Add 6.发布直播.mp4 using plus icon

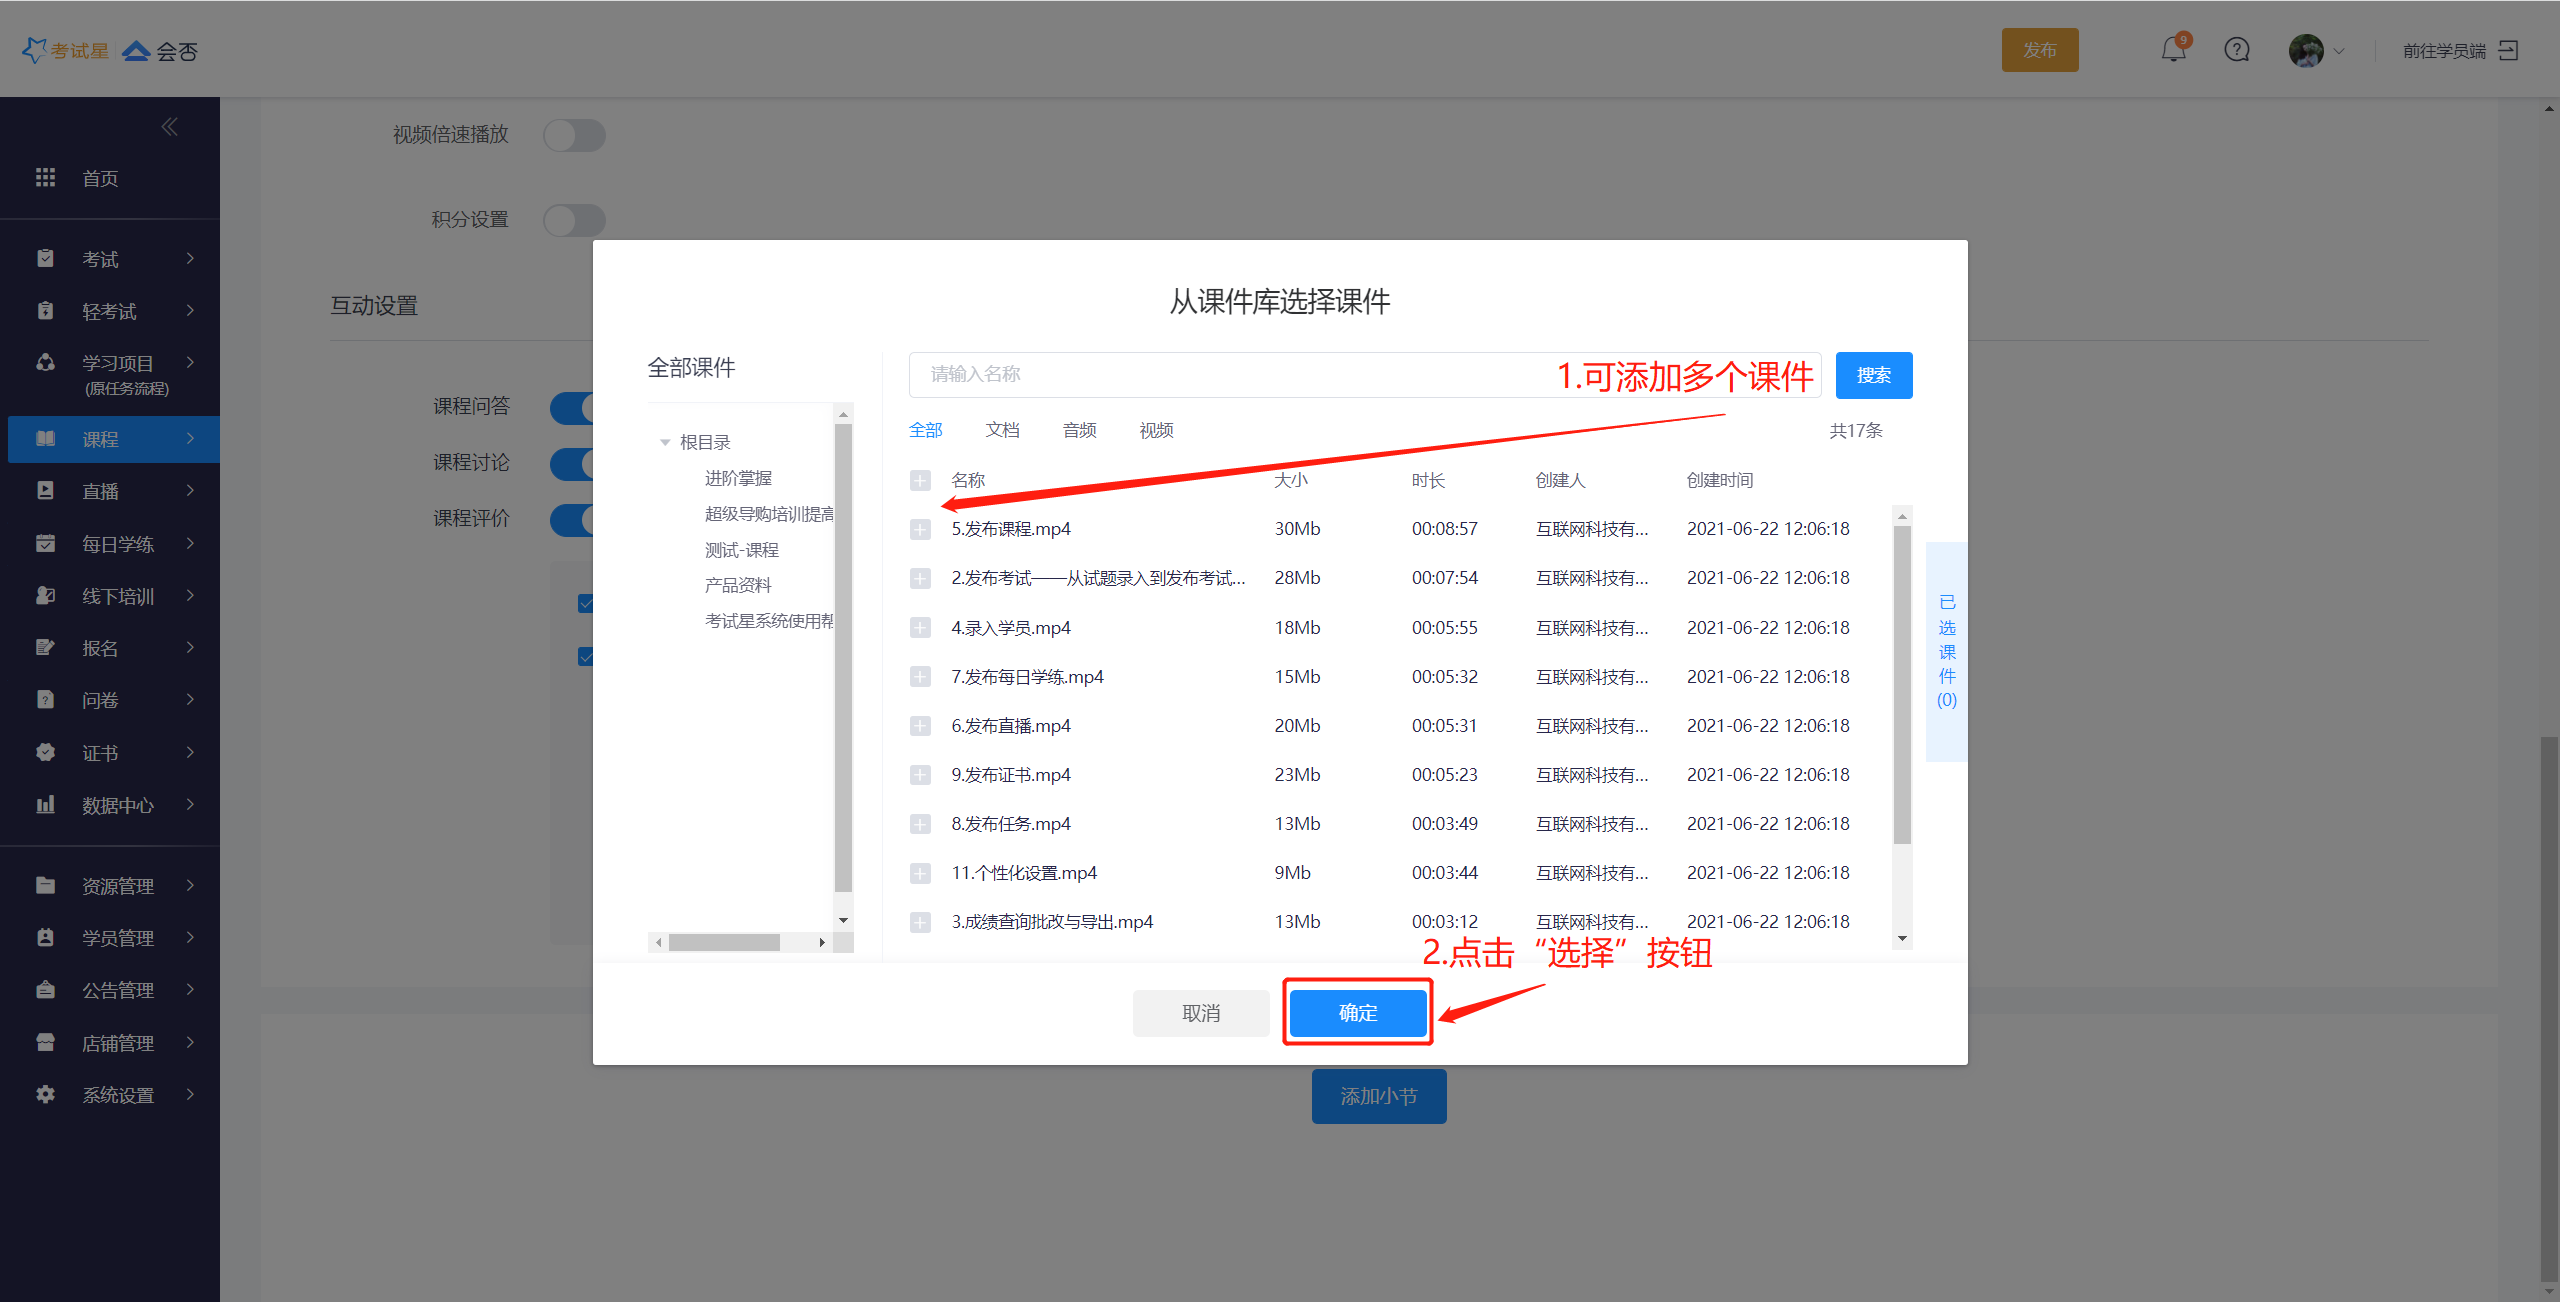(x=920, y=726)
